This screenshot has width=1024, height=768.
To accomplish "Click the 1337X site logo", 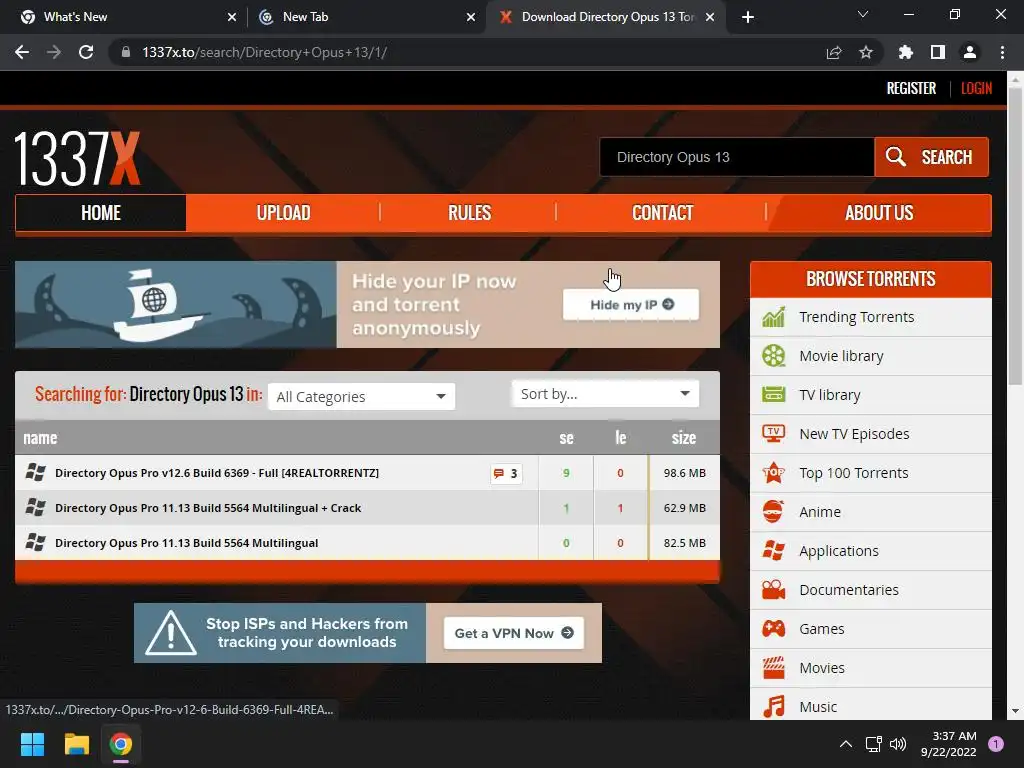I will (77, 159).
